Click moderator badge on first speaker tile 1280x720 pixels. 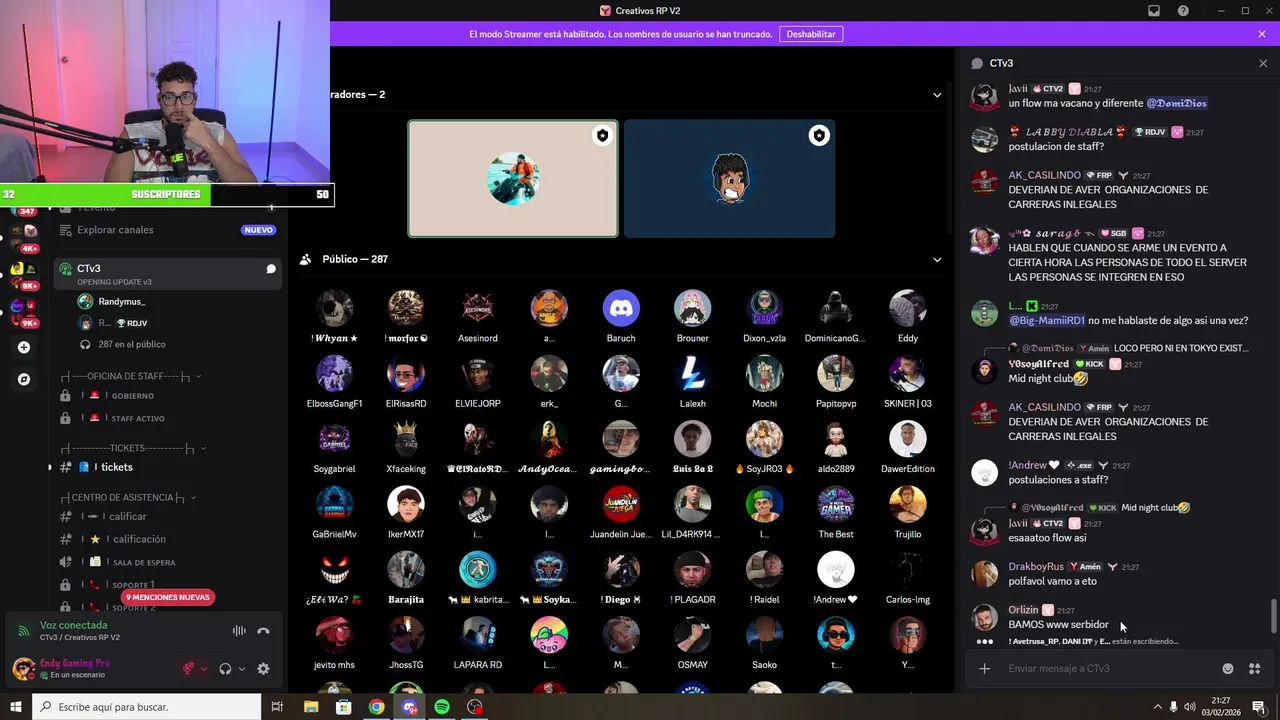point(602,136)
